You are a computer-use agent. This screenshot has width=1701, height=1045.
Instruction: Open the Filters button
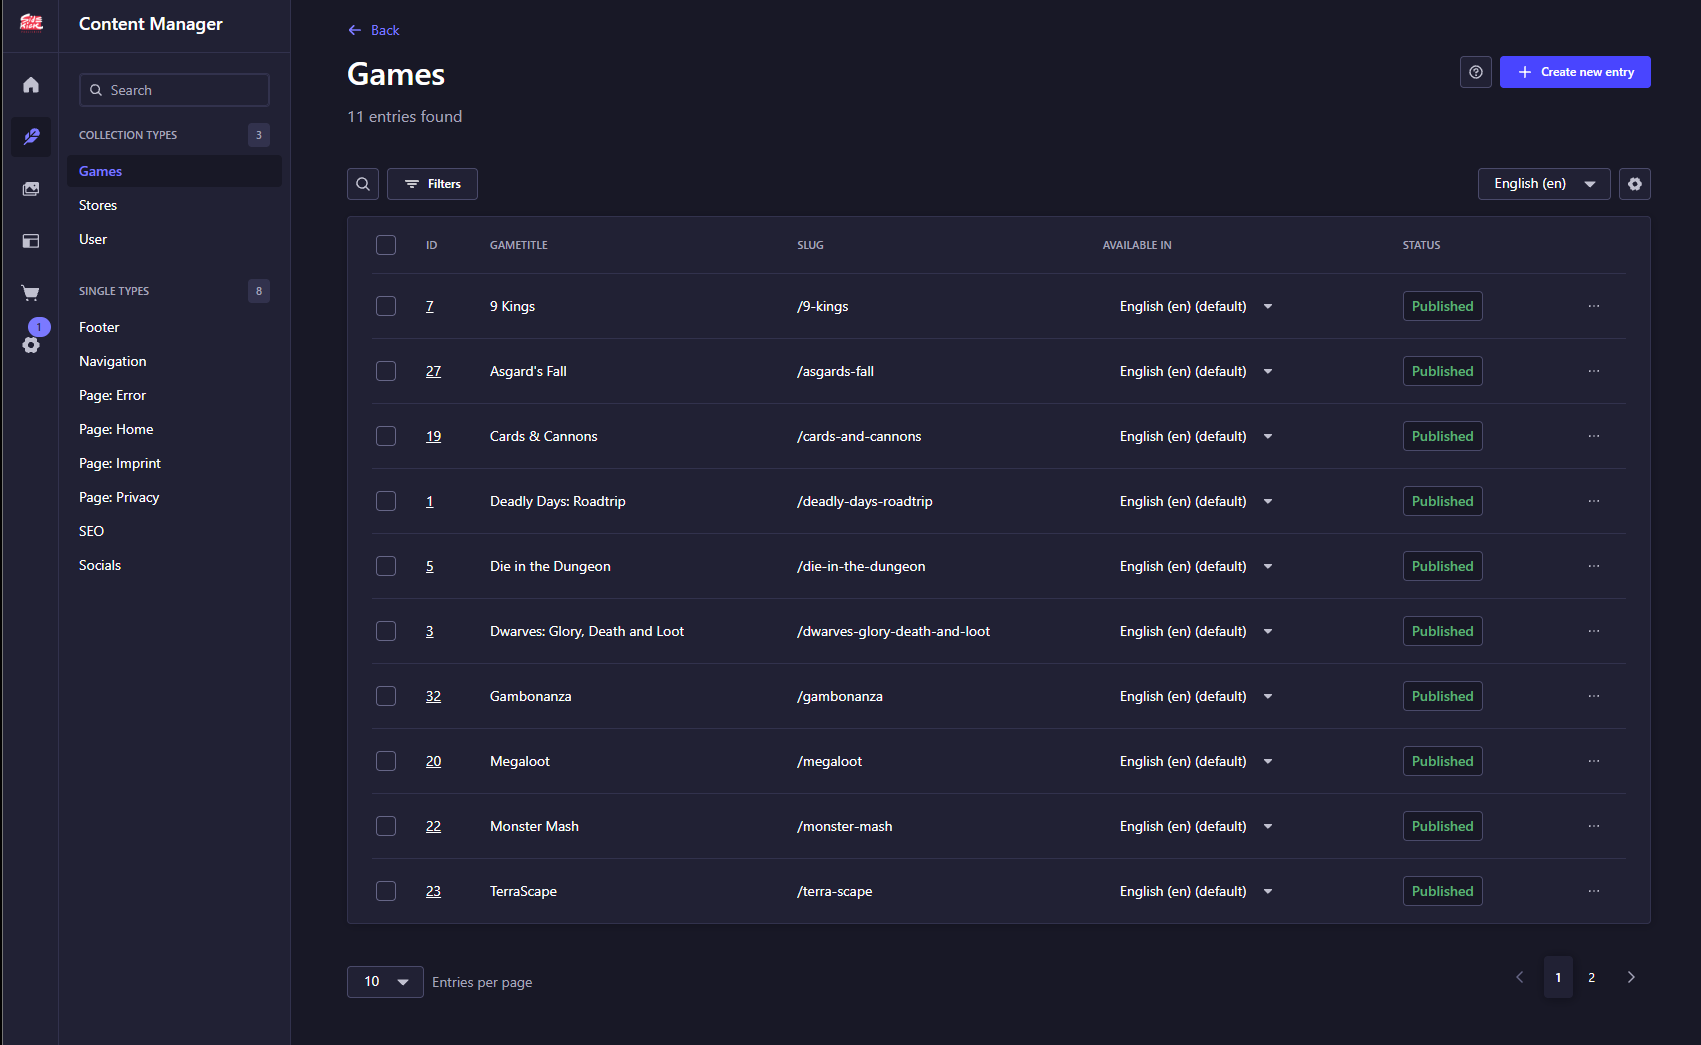tap(432, 184)
